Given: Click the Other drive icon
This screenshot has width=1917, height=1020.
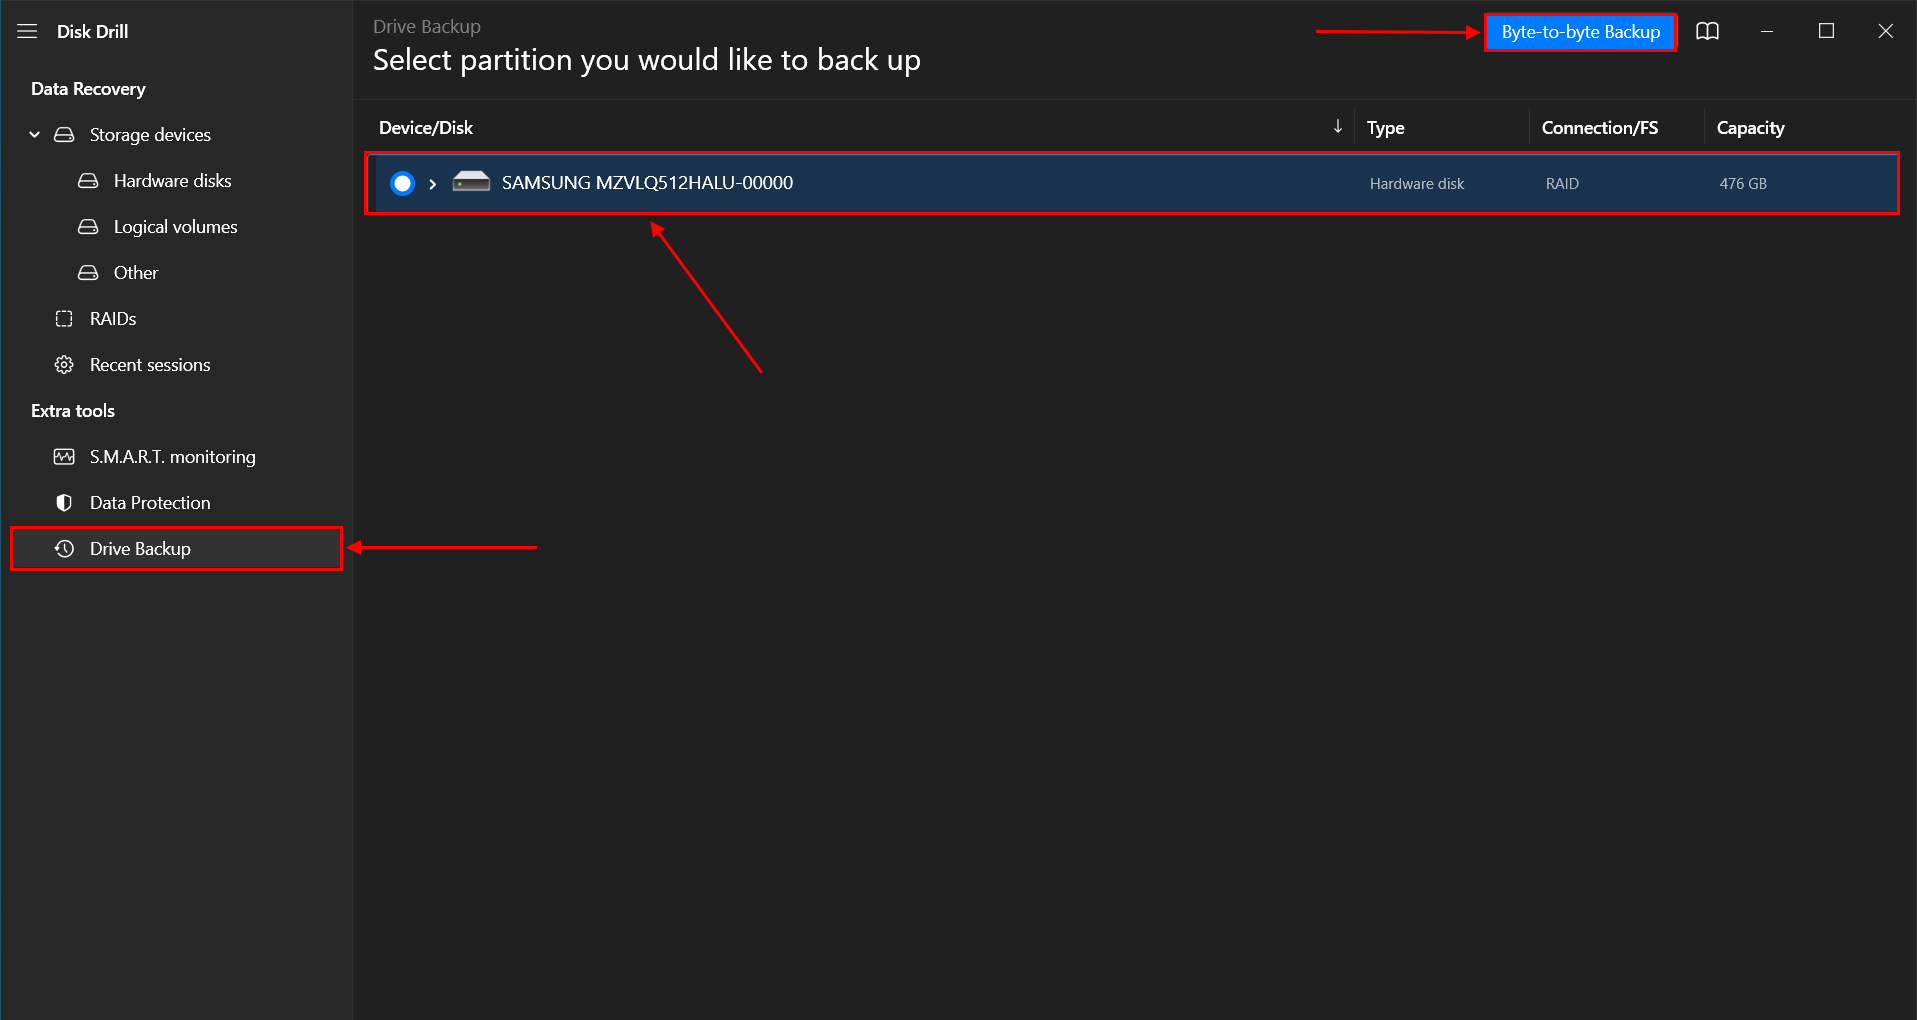Looking at the screenshot, I should click(x=88, y=272).
